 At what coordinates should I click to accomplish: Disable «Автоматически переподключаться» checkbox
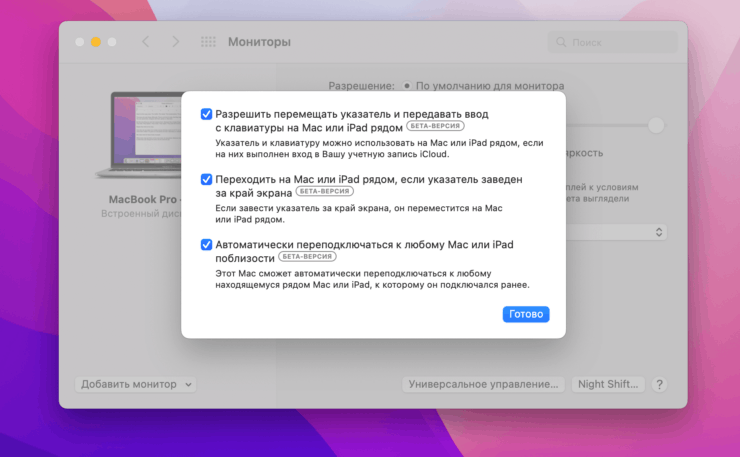click(x=206, y=244)
